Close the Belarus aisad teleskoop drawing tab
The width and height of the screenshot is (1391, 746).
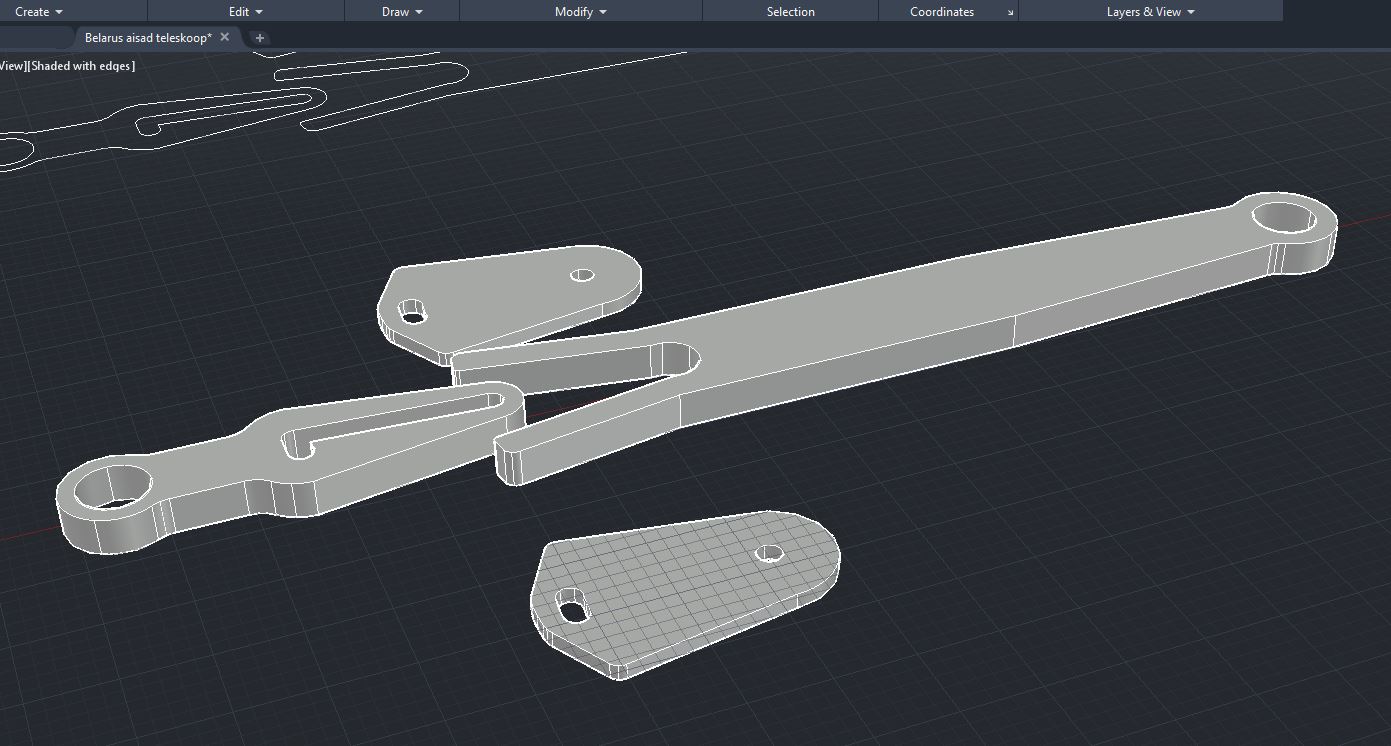[x=225, y=37]
